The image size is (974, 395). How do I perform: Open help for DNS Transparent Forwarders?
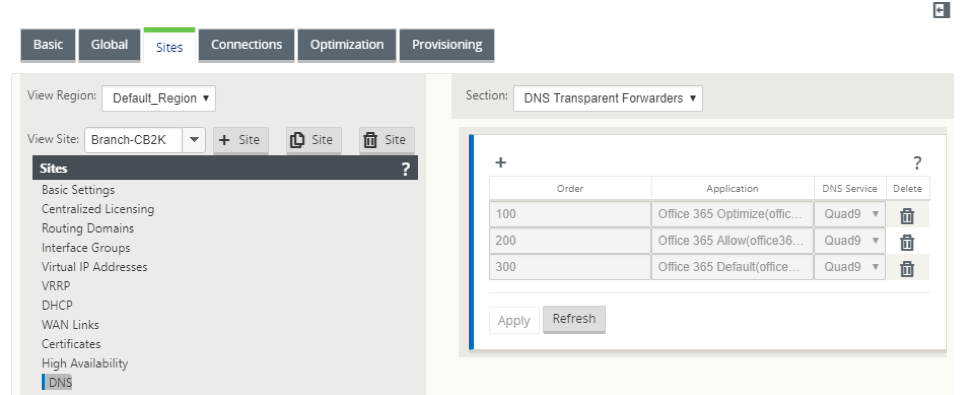(917, 163)
